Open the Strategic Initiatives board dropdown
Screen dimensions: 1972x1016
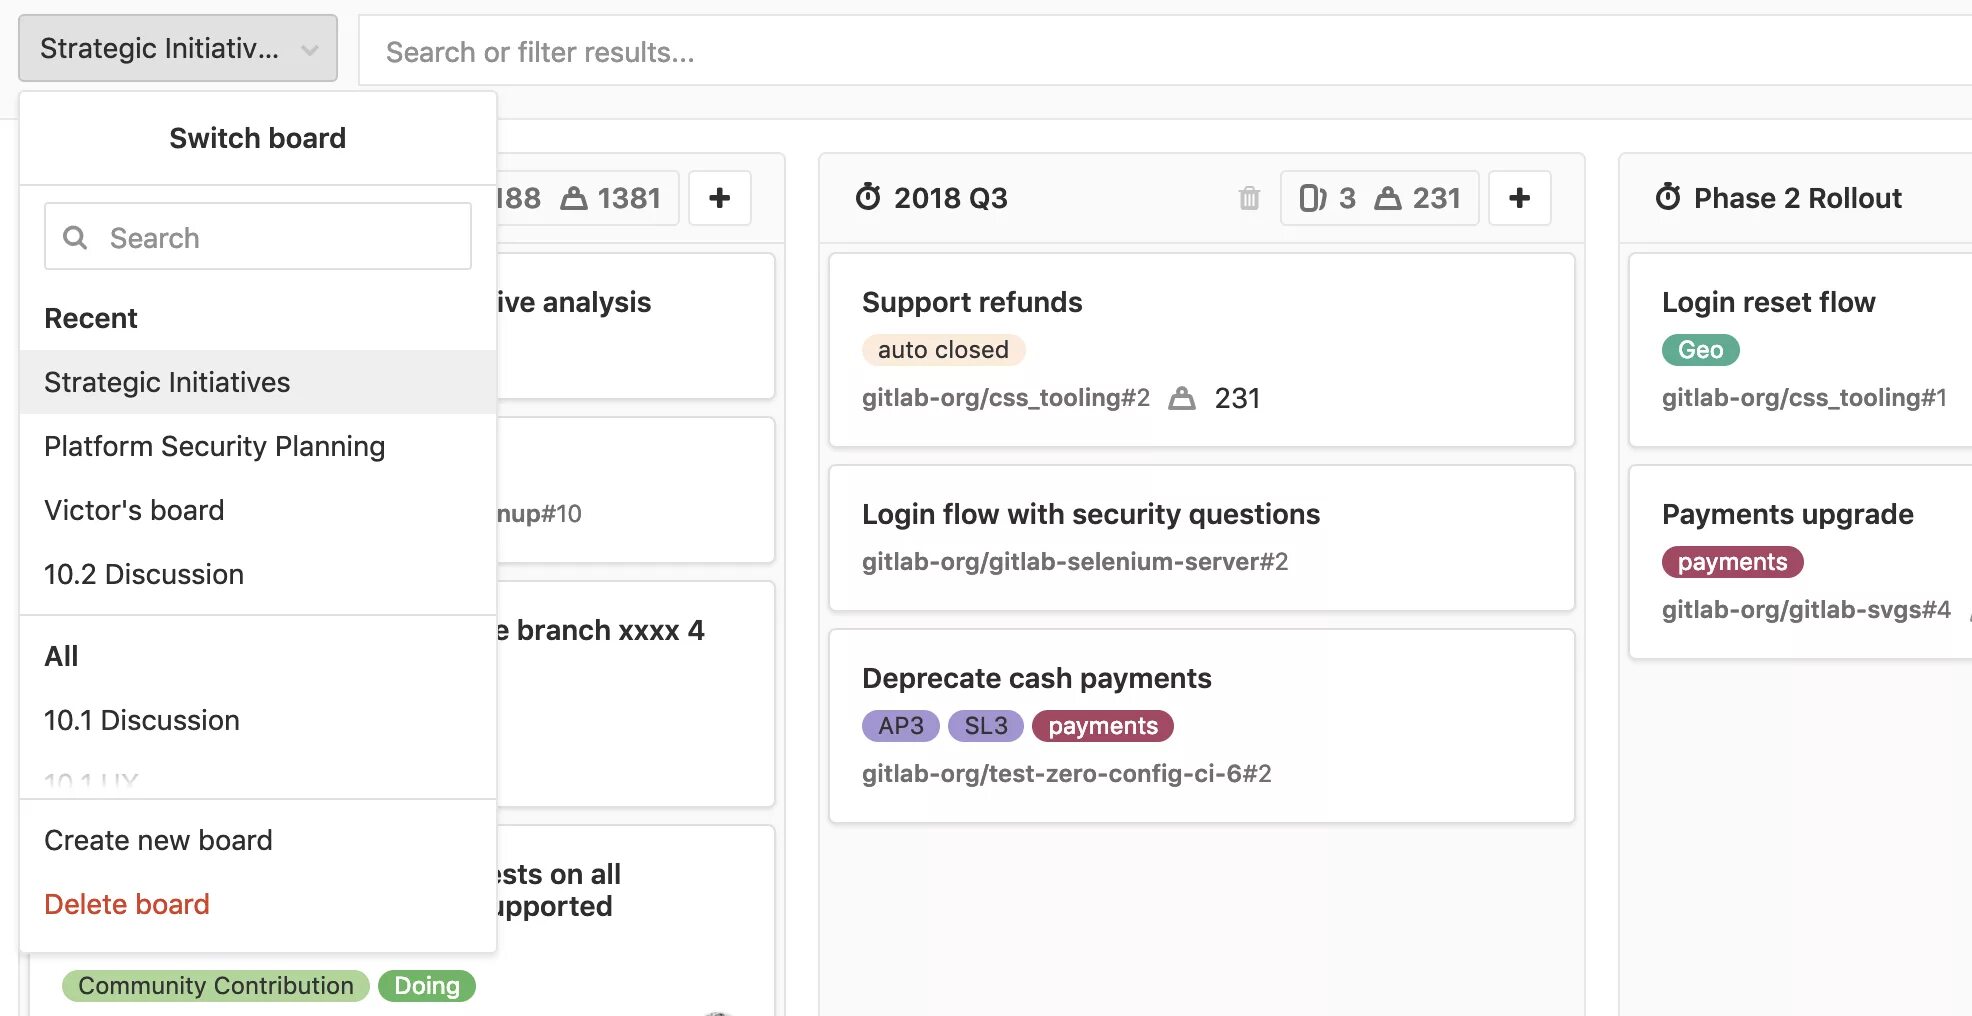tap(178, 48)
